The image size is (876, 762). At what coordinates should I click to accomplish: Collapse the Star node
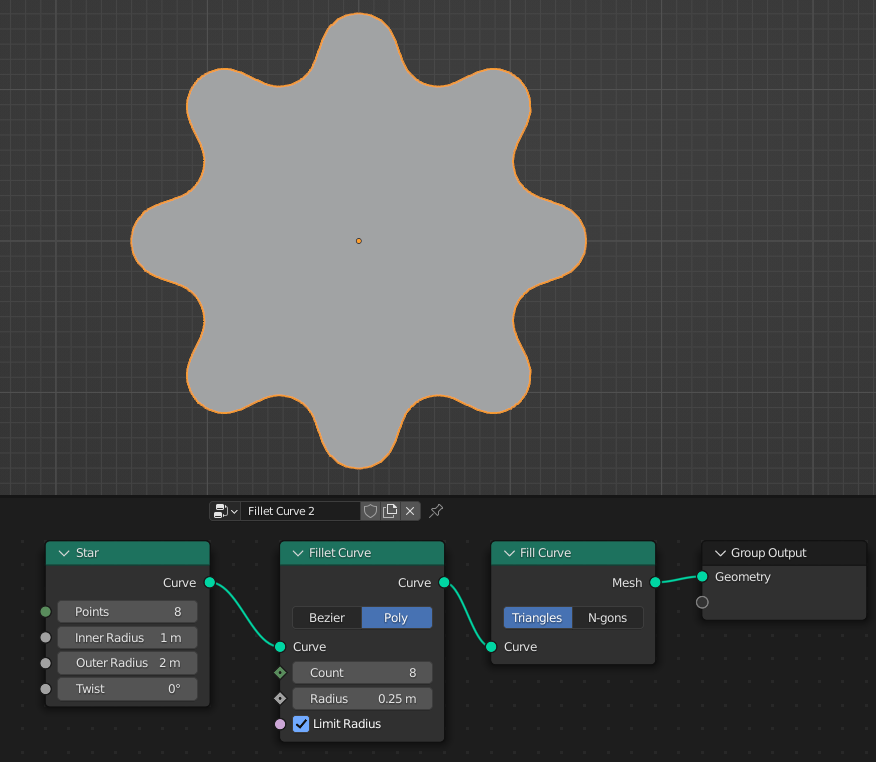pos(62,552)
